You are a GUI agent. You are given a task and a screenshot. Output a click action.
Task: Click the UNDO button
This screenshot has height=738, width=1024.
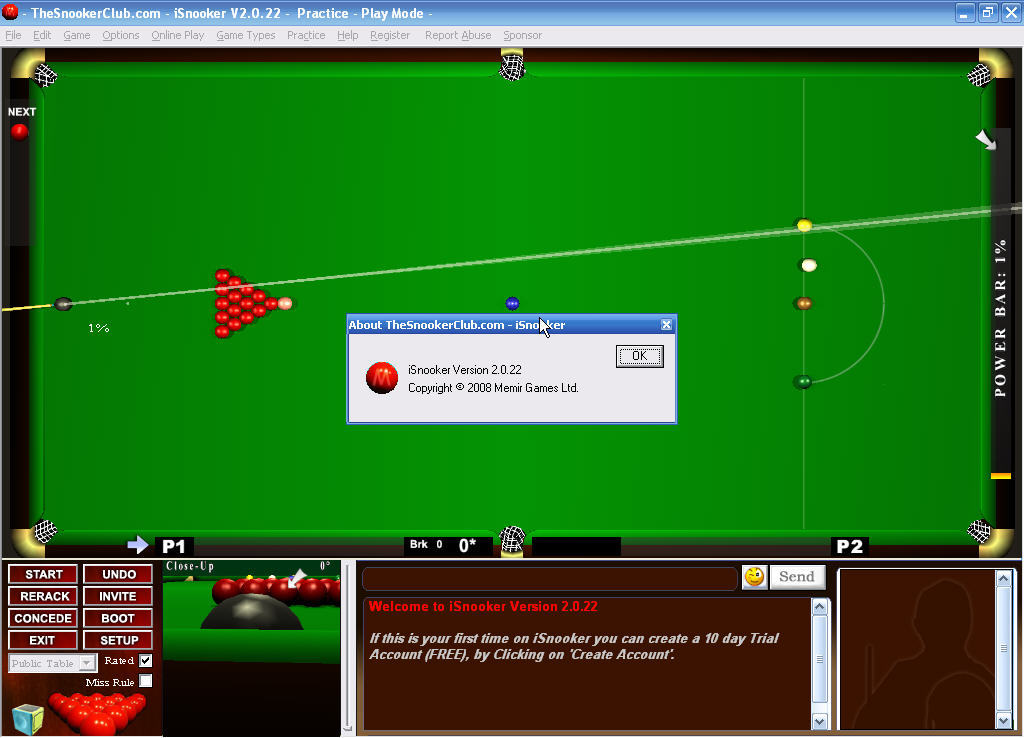(118, 574)
